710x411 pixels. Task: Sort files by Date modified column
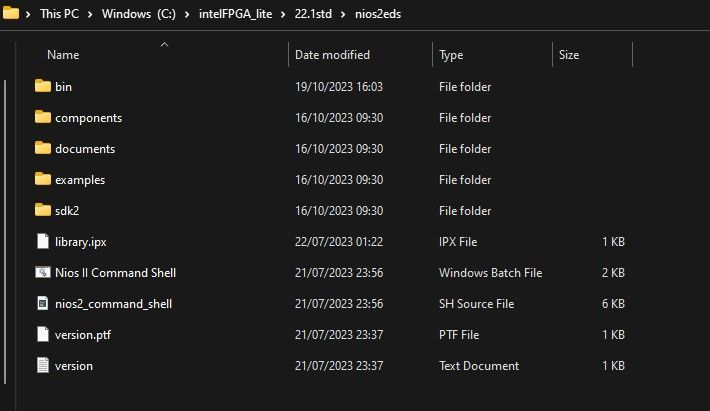(x=332, y=55)
